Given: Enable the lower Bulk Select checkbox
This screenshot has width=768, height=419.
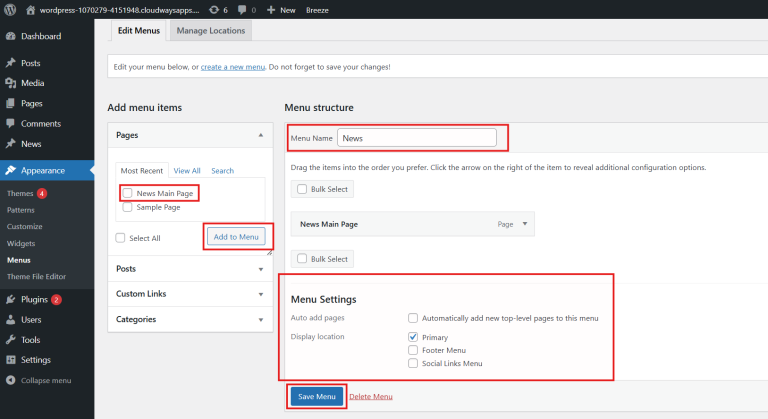Looking at the screenshot, I should [302, 258].
